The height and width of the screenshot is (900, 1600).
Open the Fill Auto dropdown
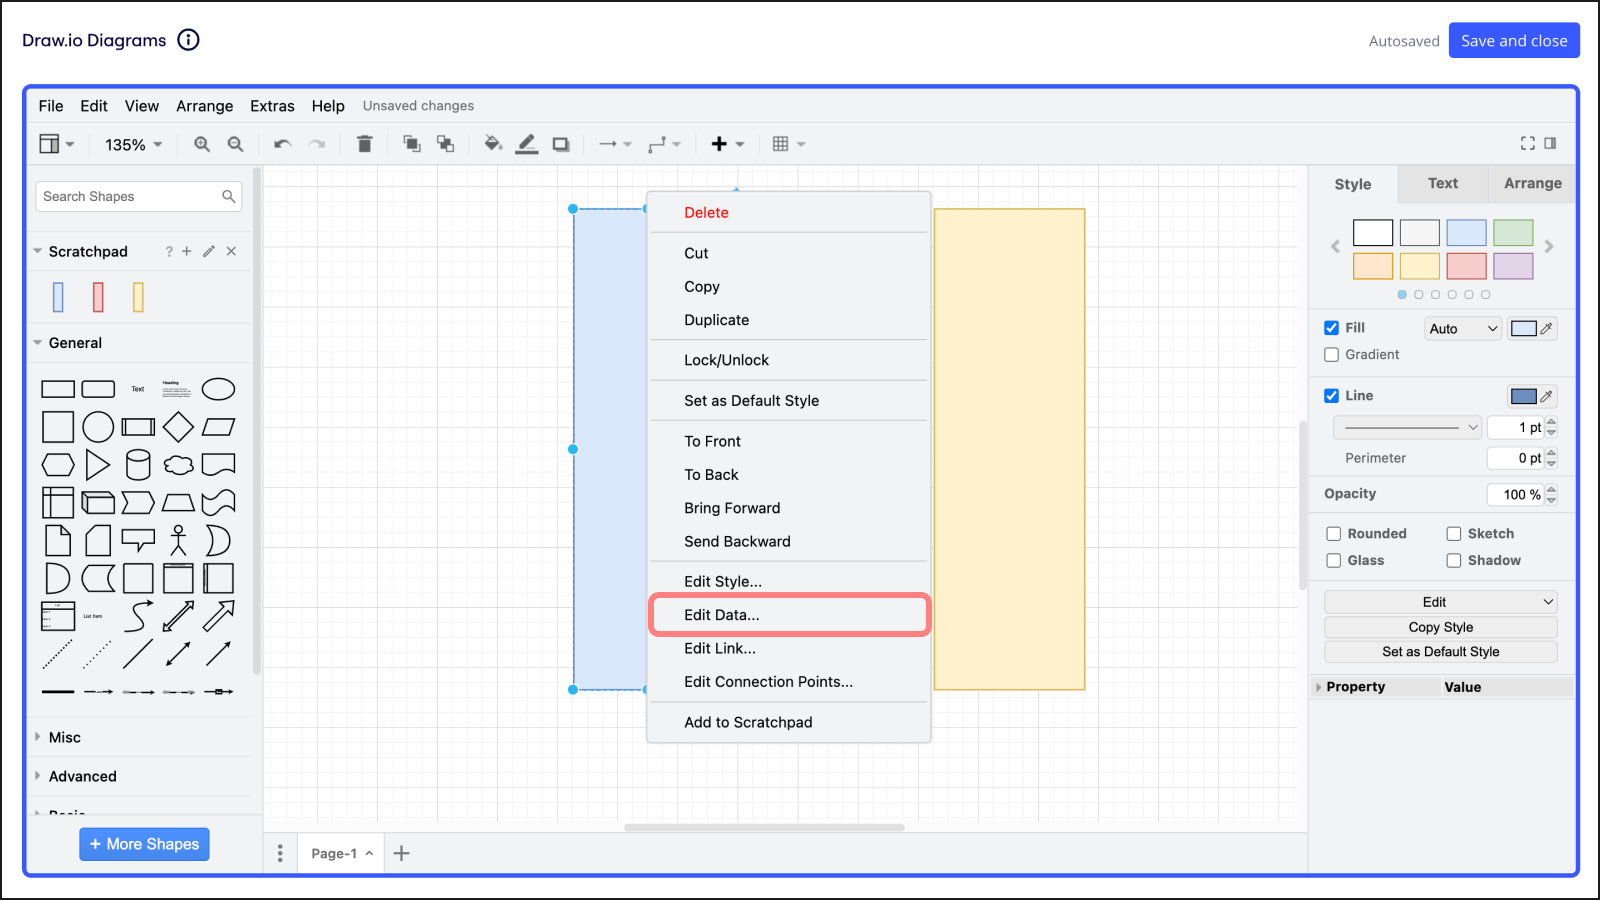tap(1462, 329)
